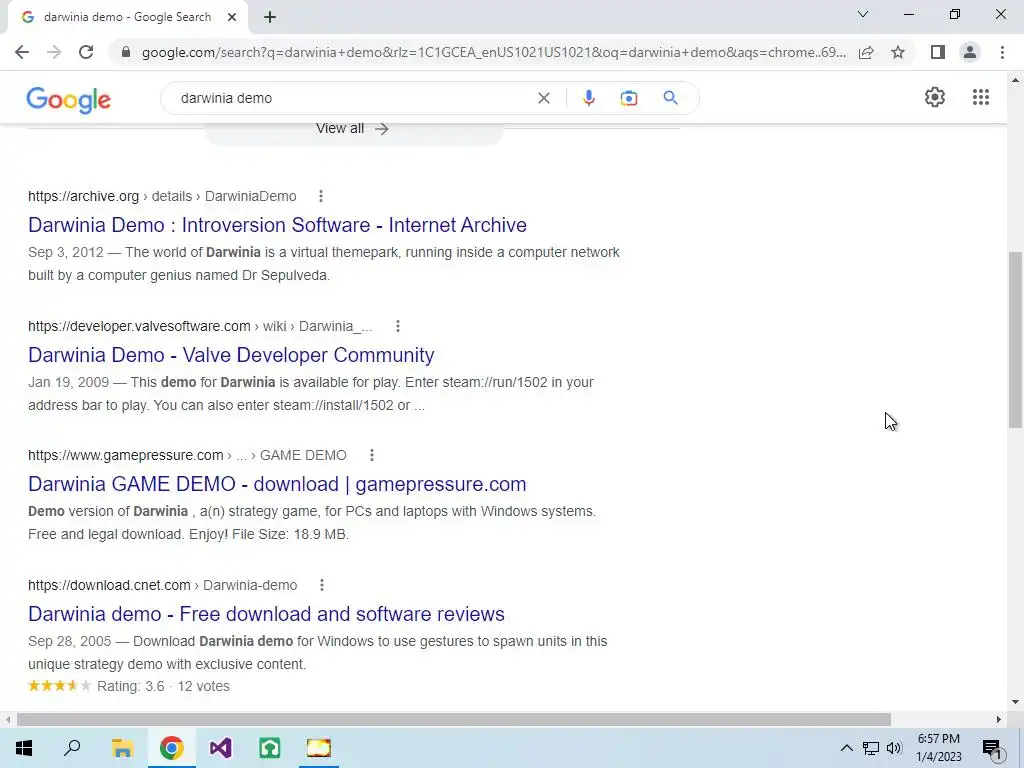Open Visual Studio from taskbar
This screenshot has height=768, width=1024.
point(221,748)
